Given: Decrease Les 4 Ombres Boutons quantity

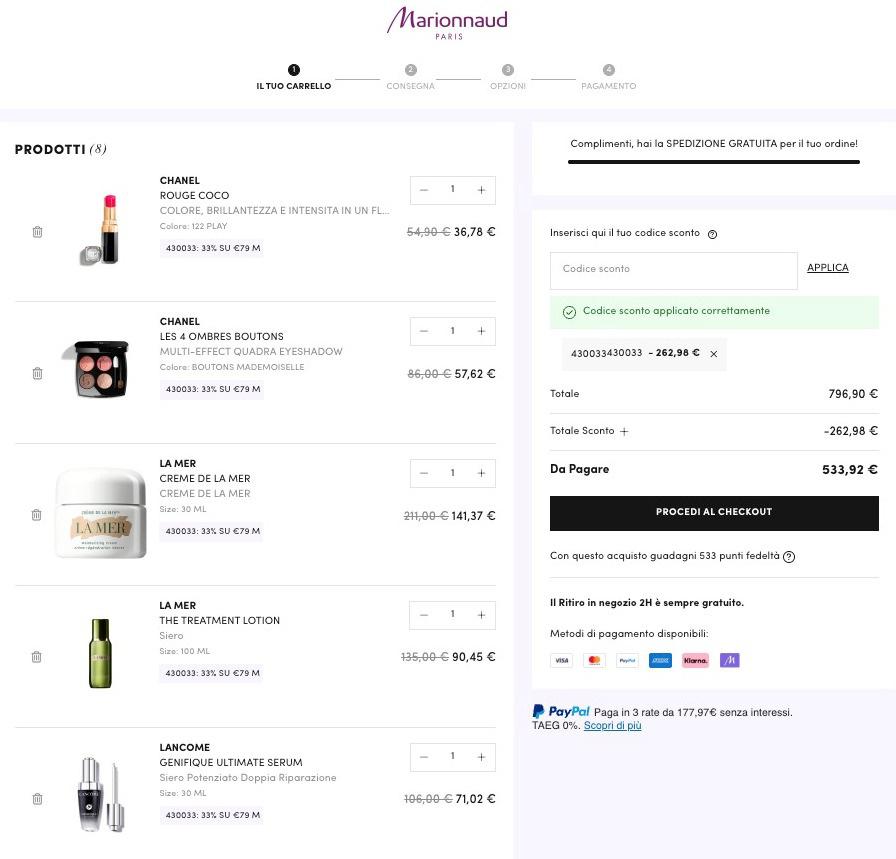Looking at the screenshot, I should tap(424, 331).
